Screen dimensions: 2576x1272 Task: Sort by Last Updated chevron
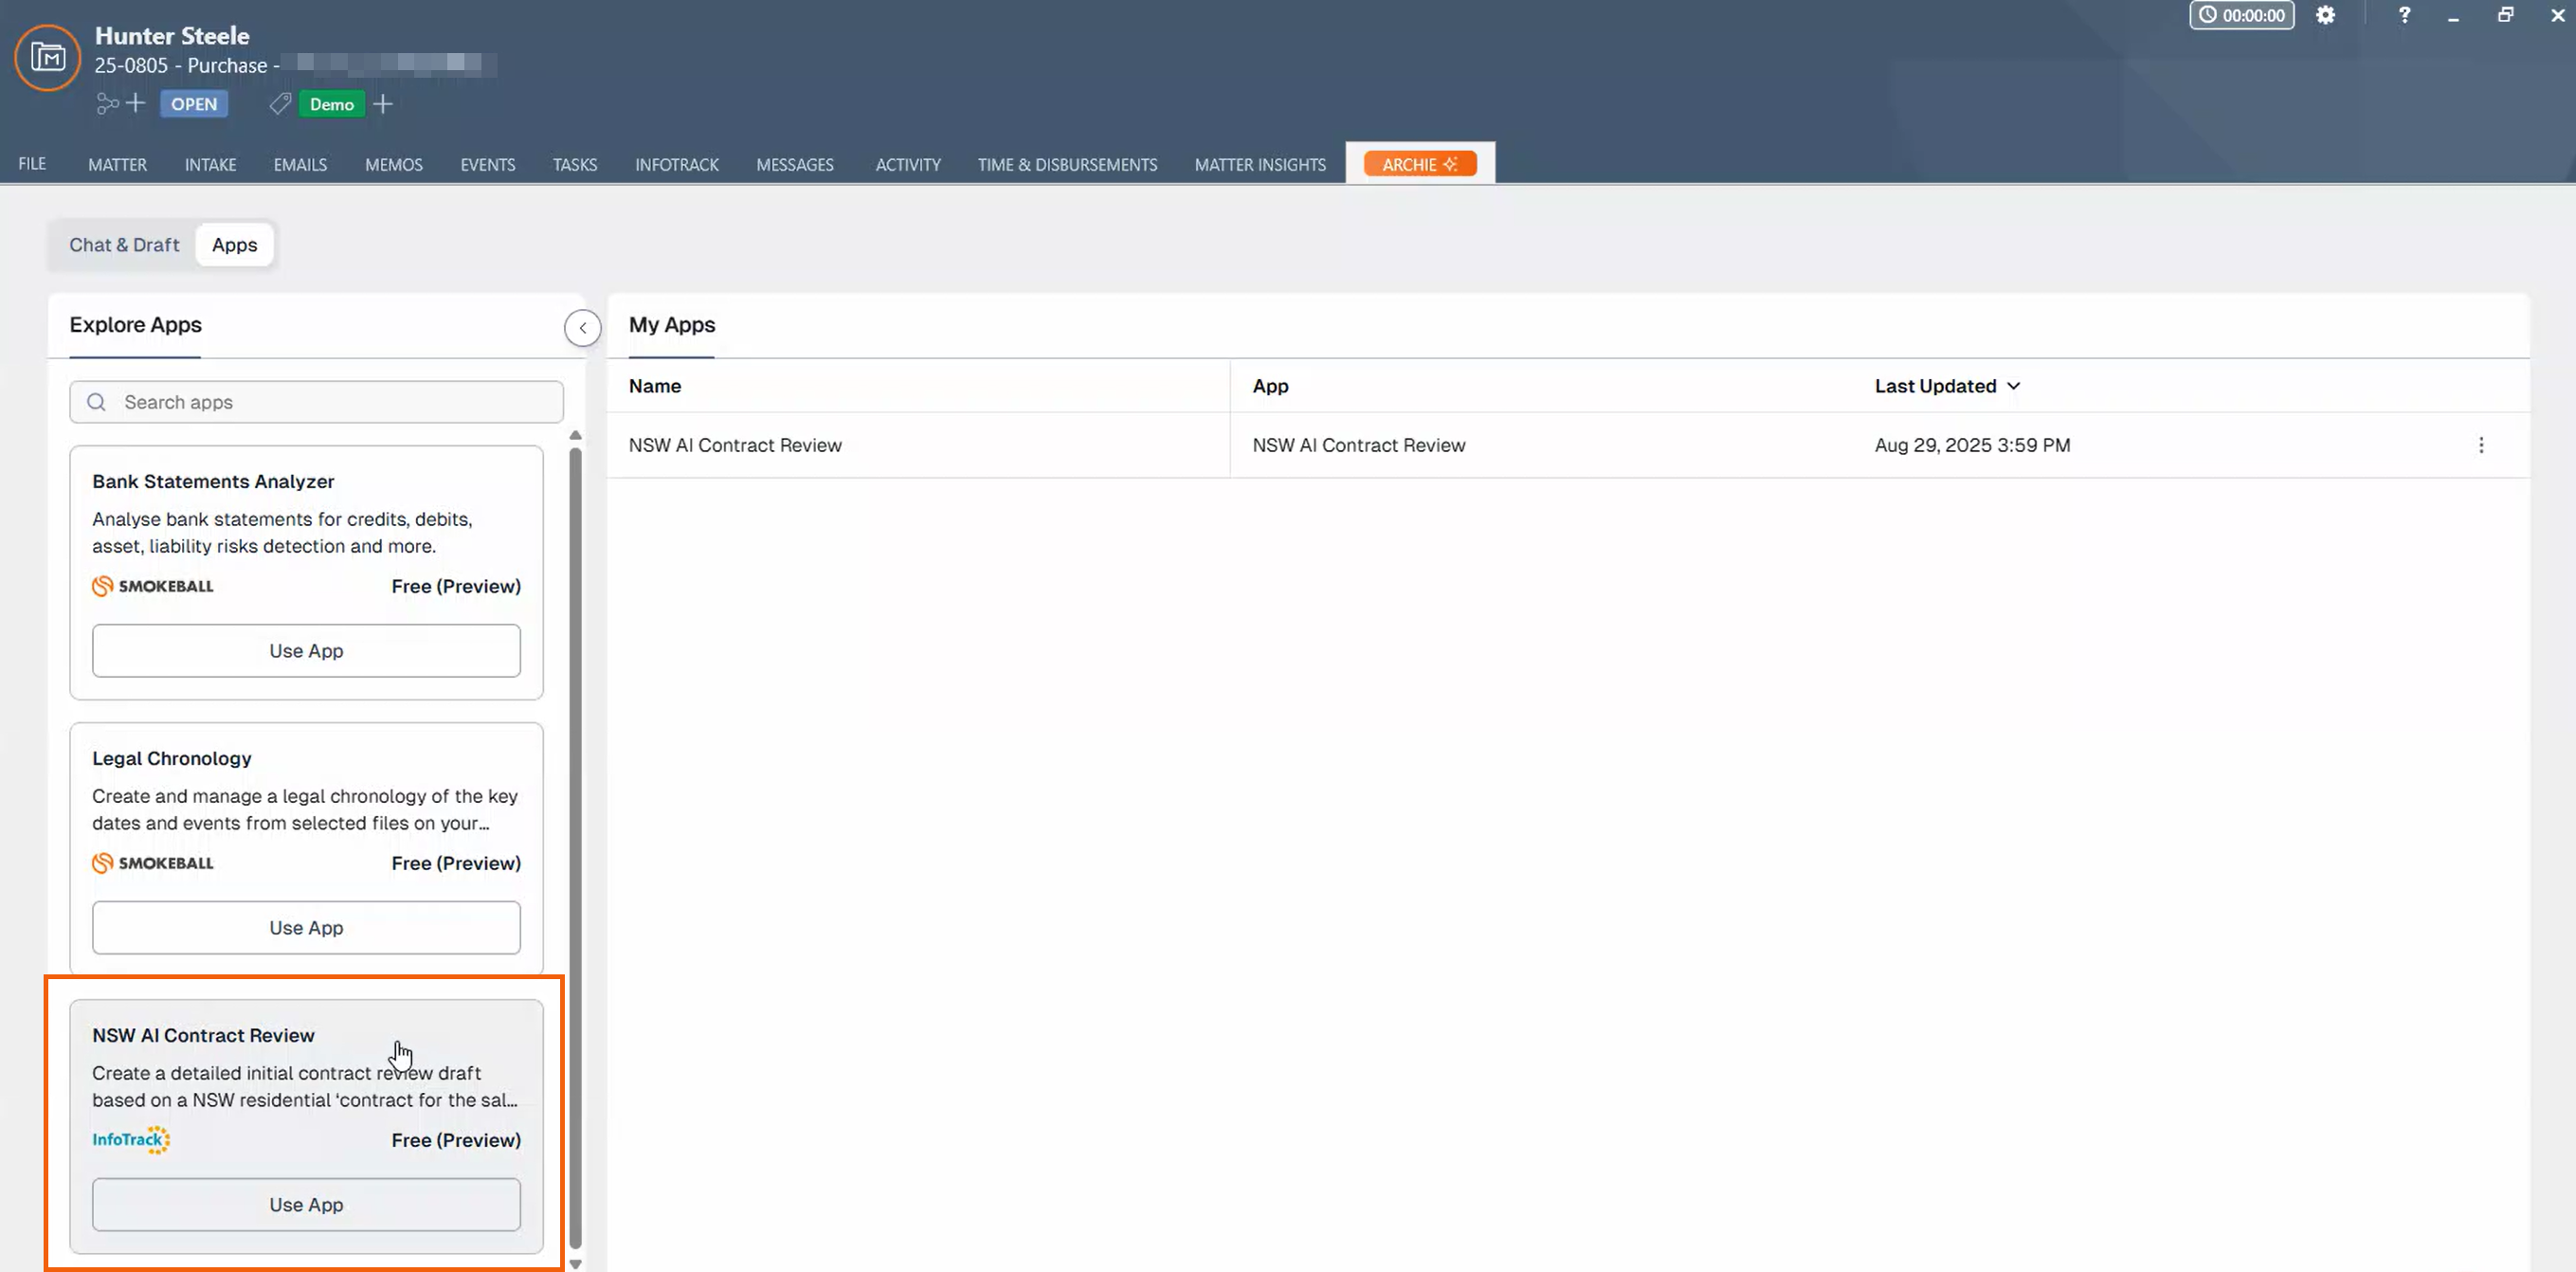coord(2013,386)
